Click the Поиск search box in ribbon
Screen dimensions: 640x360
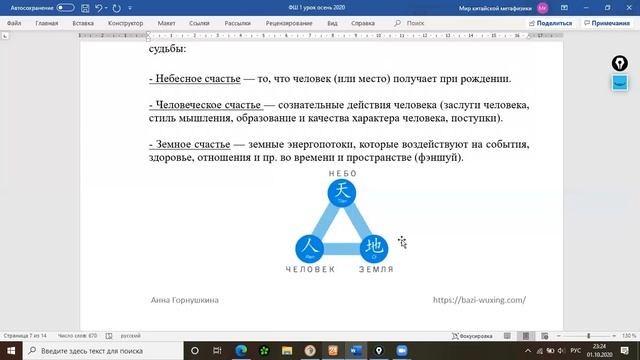409,23
